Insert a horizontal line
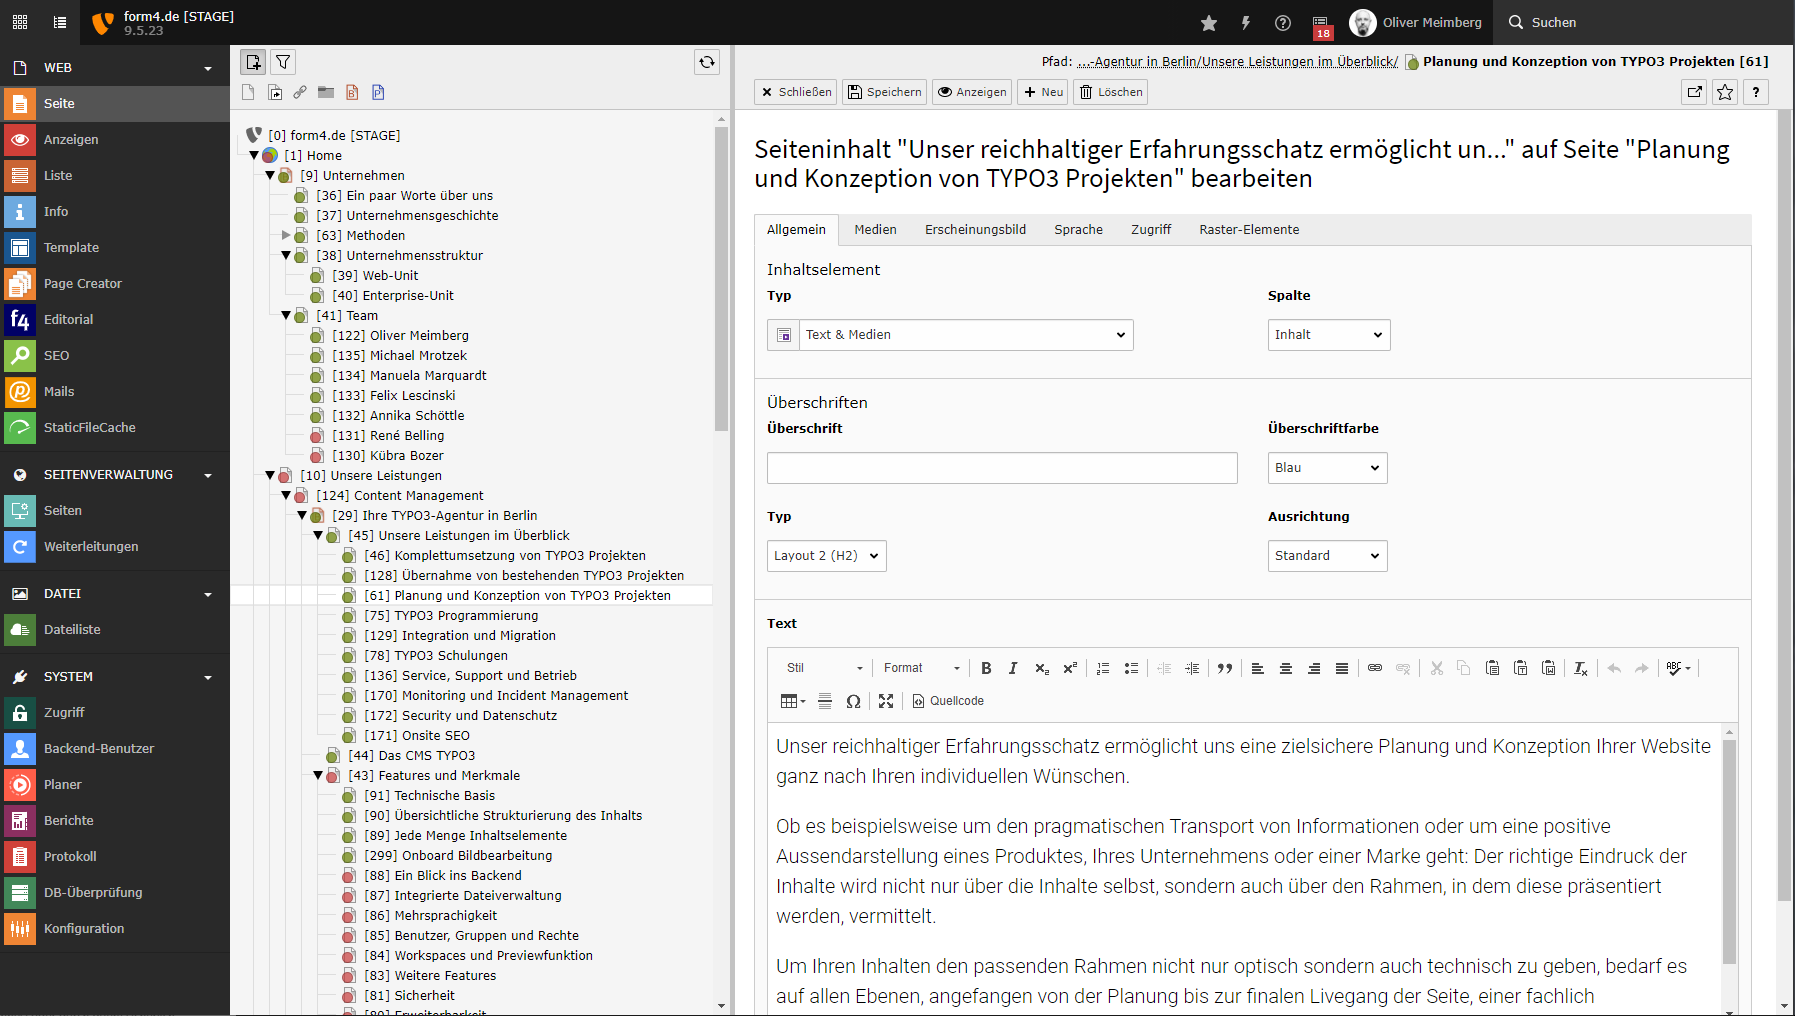 click(825, 701)
